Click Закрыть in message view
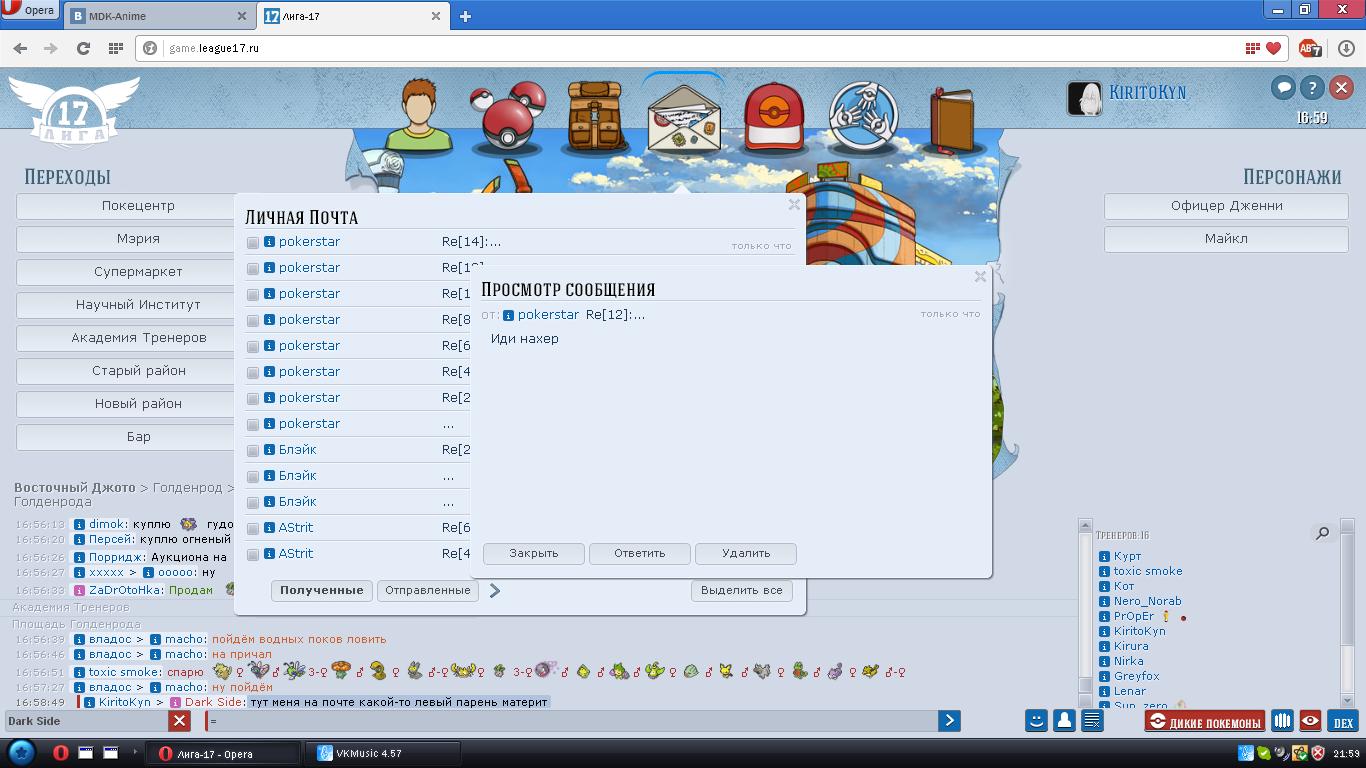Screen dimensions: 1366x768 (x=534, y=554)
